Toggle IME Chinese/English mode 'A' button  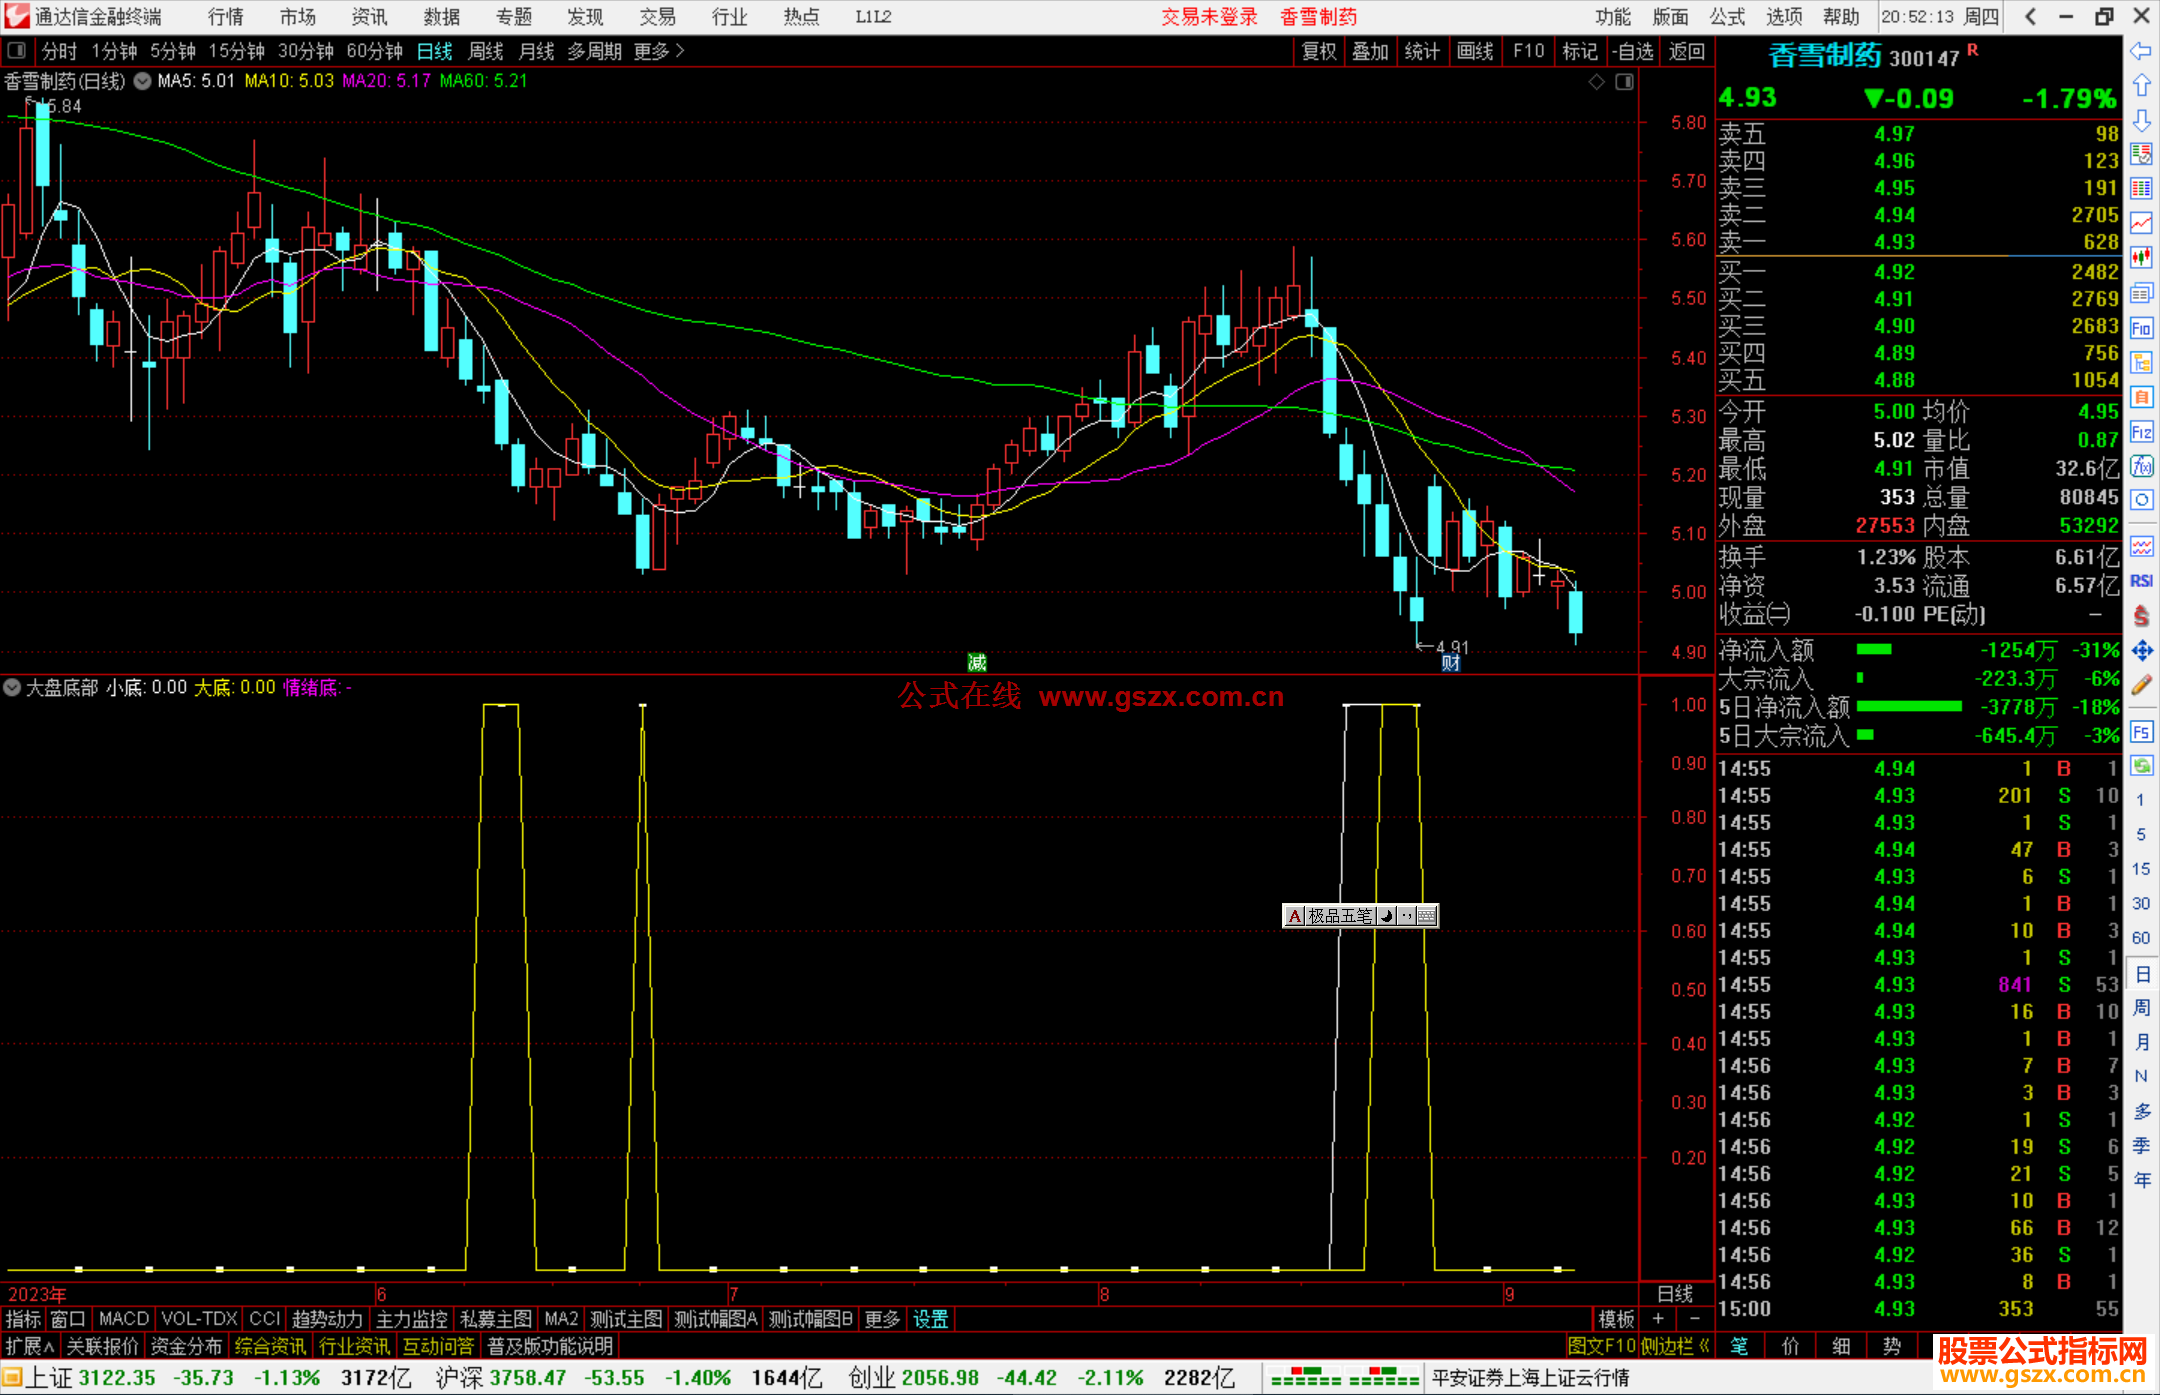tap(1295, 916)
